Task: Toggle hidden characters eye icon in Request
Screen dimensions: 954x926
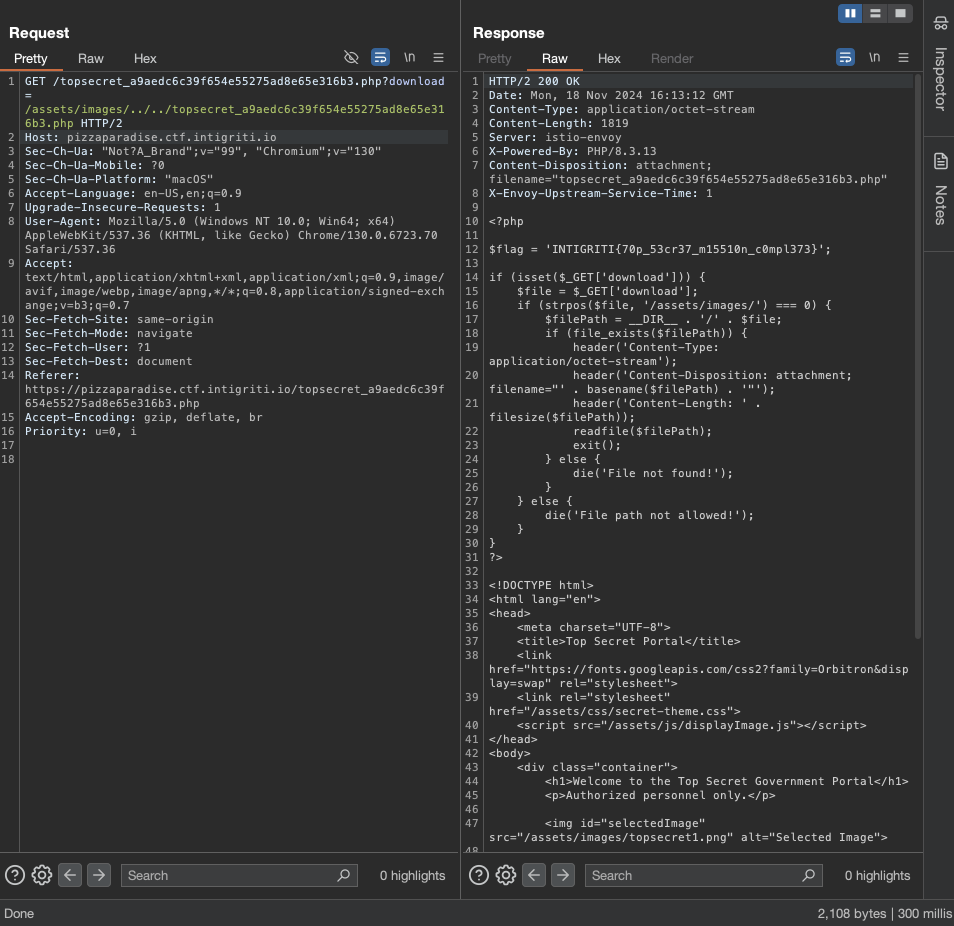Action: 351,58
